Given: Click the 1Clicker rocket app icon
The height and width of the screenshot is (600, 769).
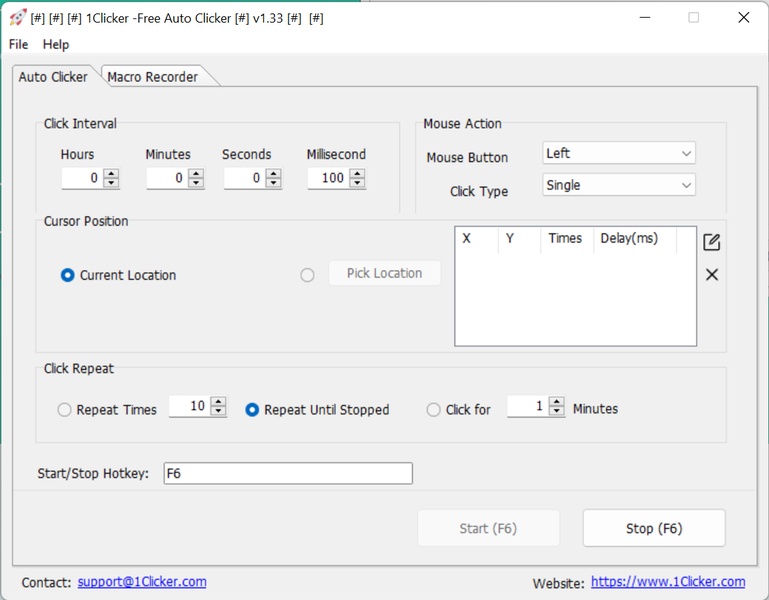Looking at the screenshot, I should 17,17.
